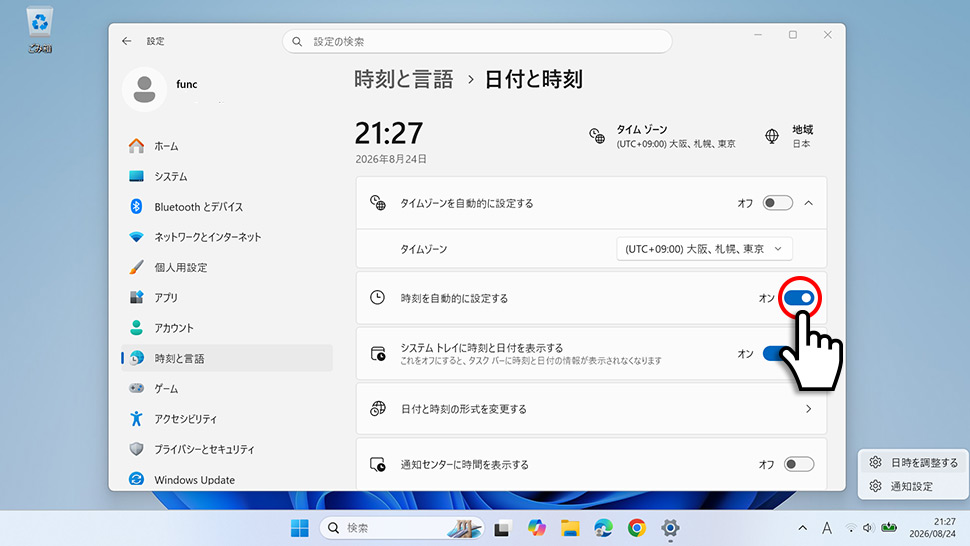Click the taskbar 検索 box

402,528
